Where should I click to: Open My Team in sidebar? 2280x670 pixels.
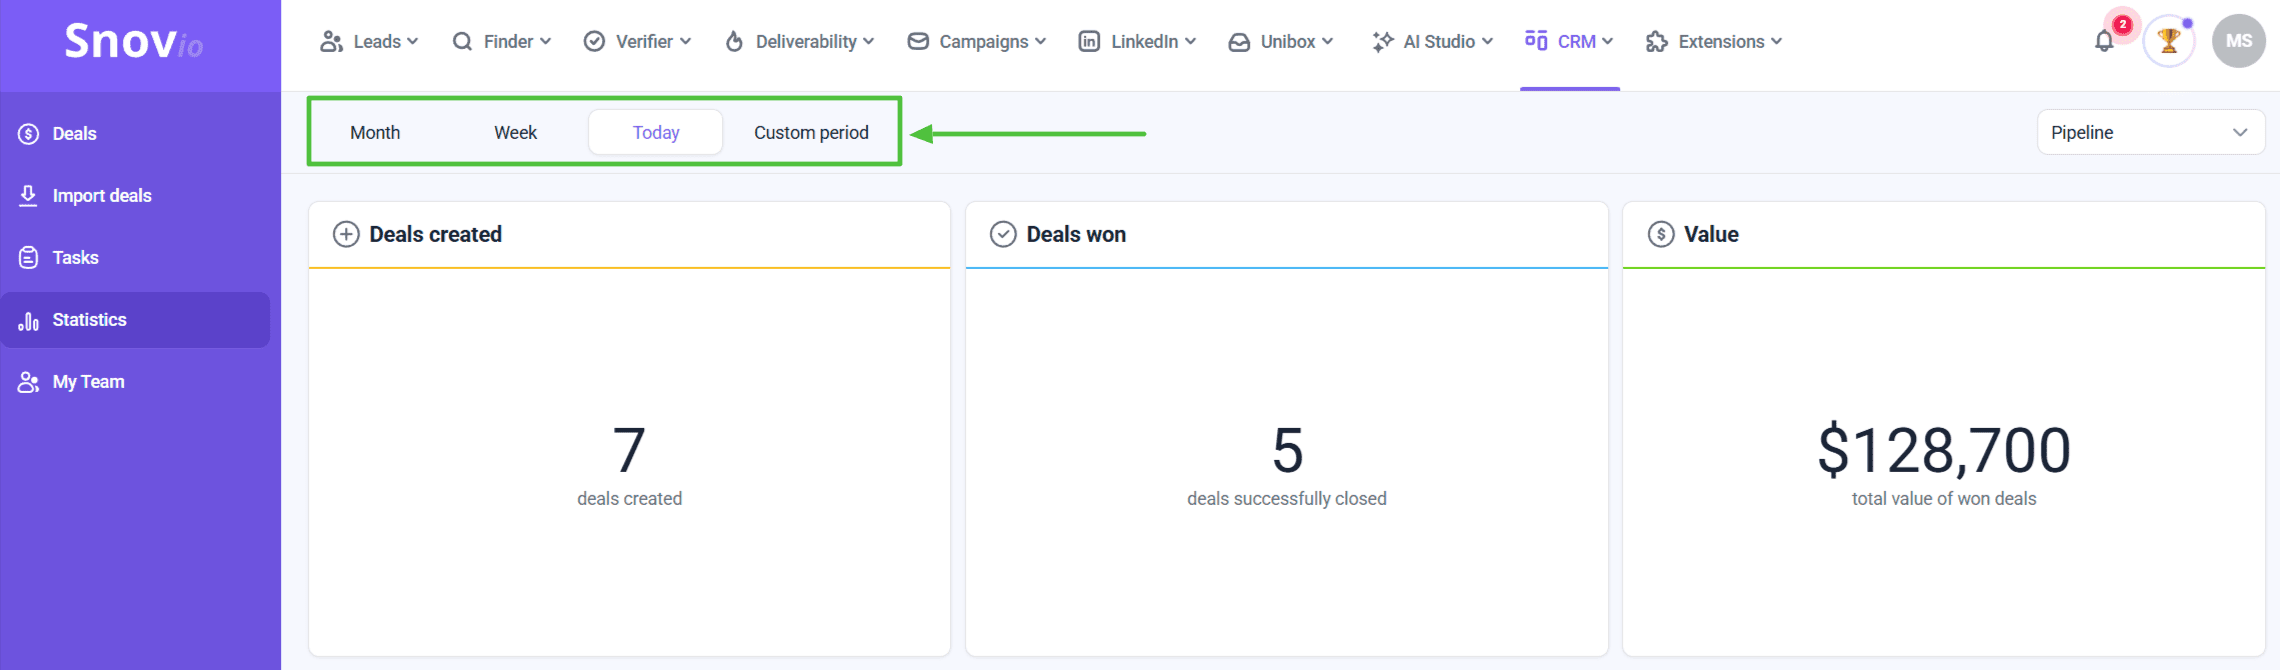click(x=88, y=382)
